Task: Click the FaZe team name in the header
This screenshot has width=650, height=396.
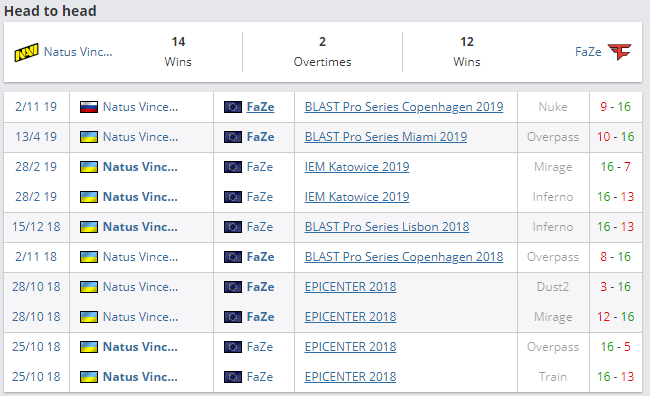Action: coord(588,52)
